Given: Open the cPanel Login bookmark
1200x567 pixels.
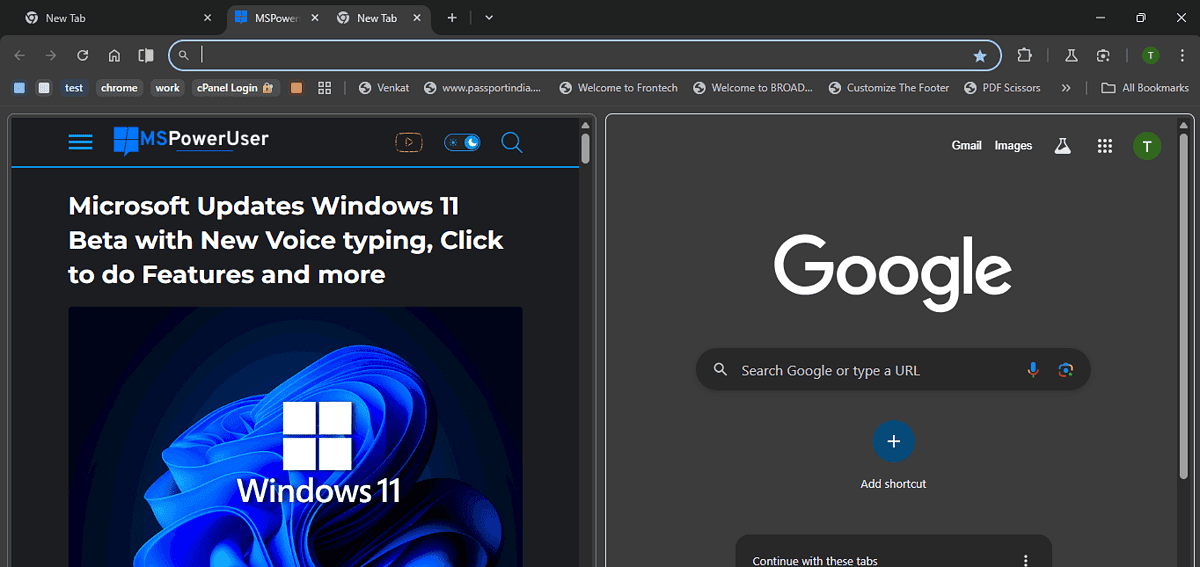Looking at the screenshot, I should click(234, 88).
